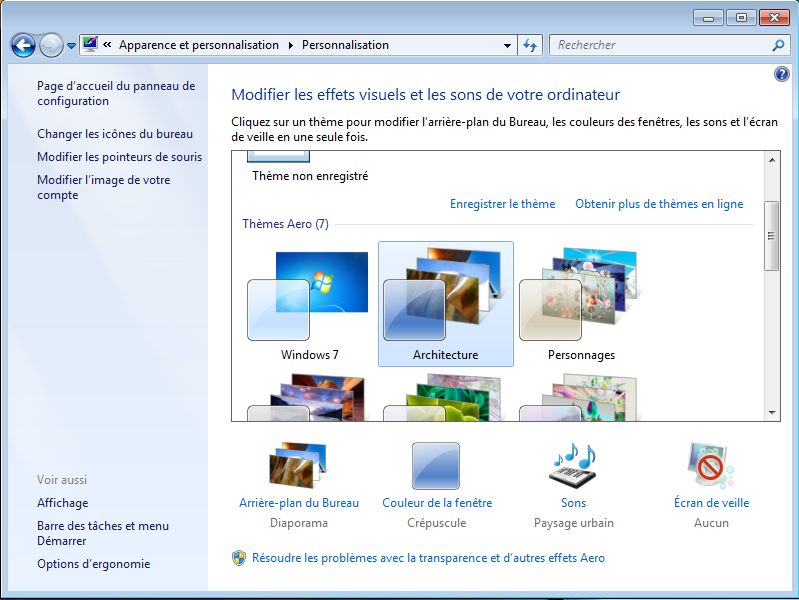Screen dimensions: 799x600
Task: Maximize the Personnalisation window
Action: [741, 18]
